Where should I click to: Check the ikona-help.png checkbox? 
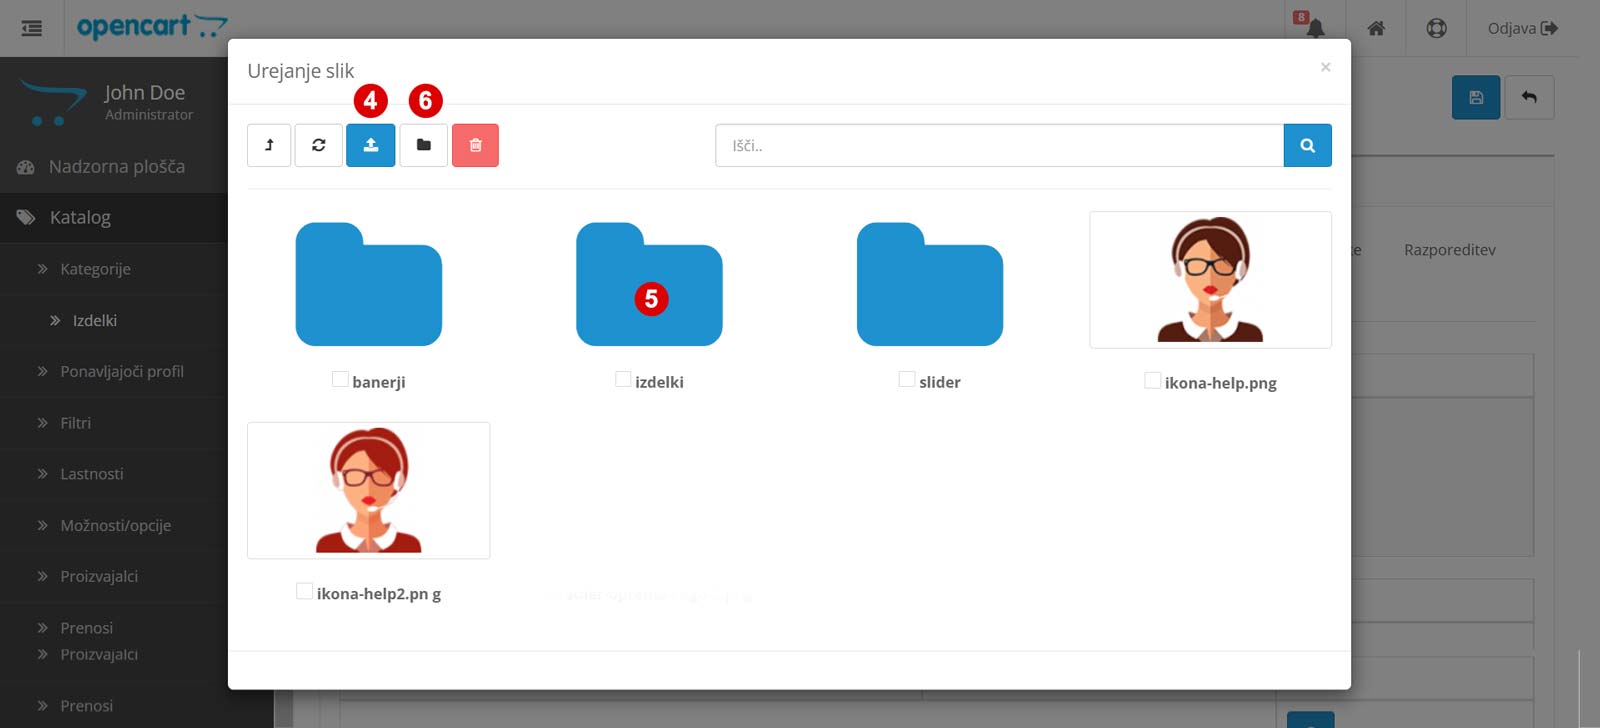(x=1152, y=381)
